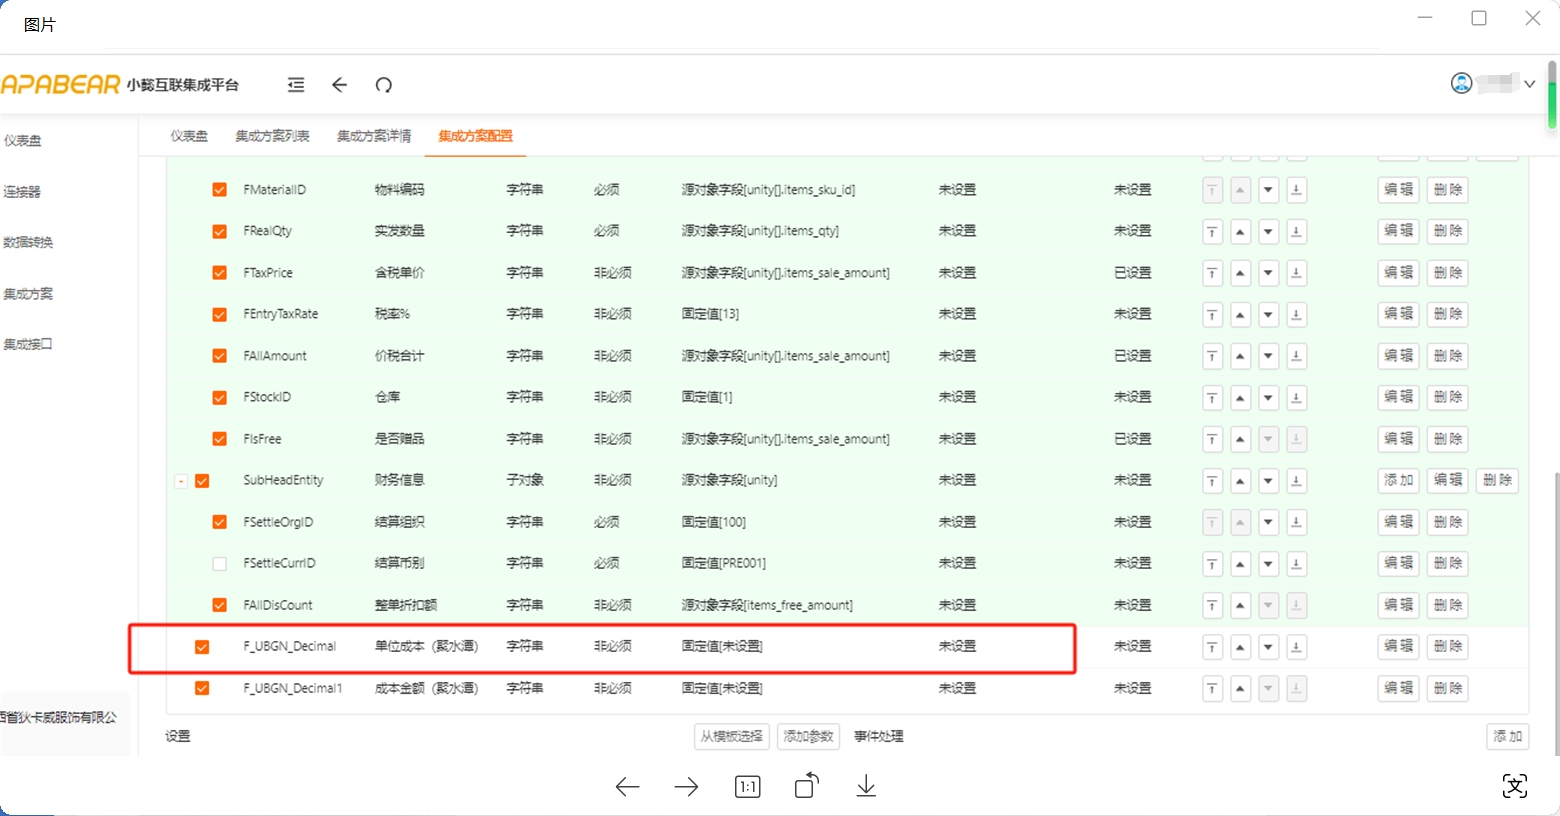1560x816 pixels.
Task: Collapse the sidebar menu toggle icon
Action: tap(296, 85)
